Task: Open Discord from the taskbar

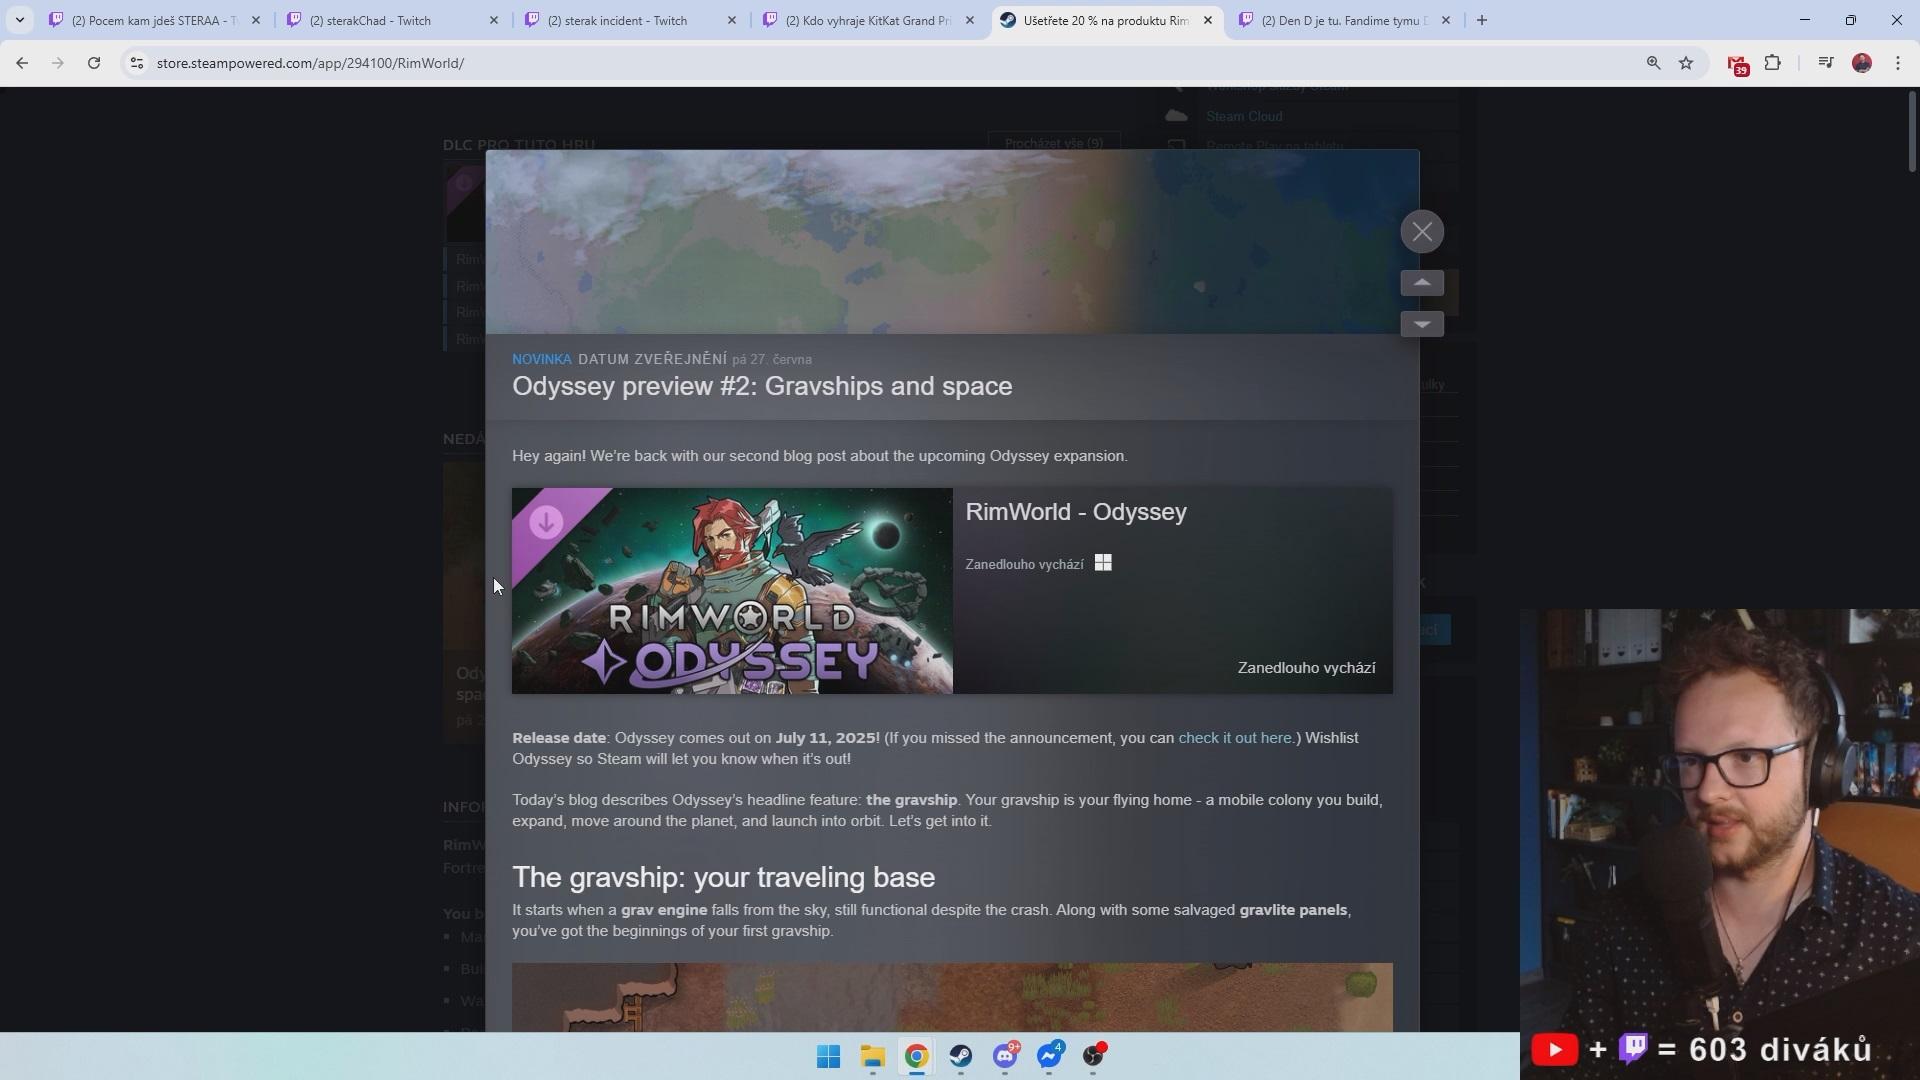Action: click(x=1005, y=1056)
